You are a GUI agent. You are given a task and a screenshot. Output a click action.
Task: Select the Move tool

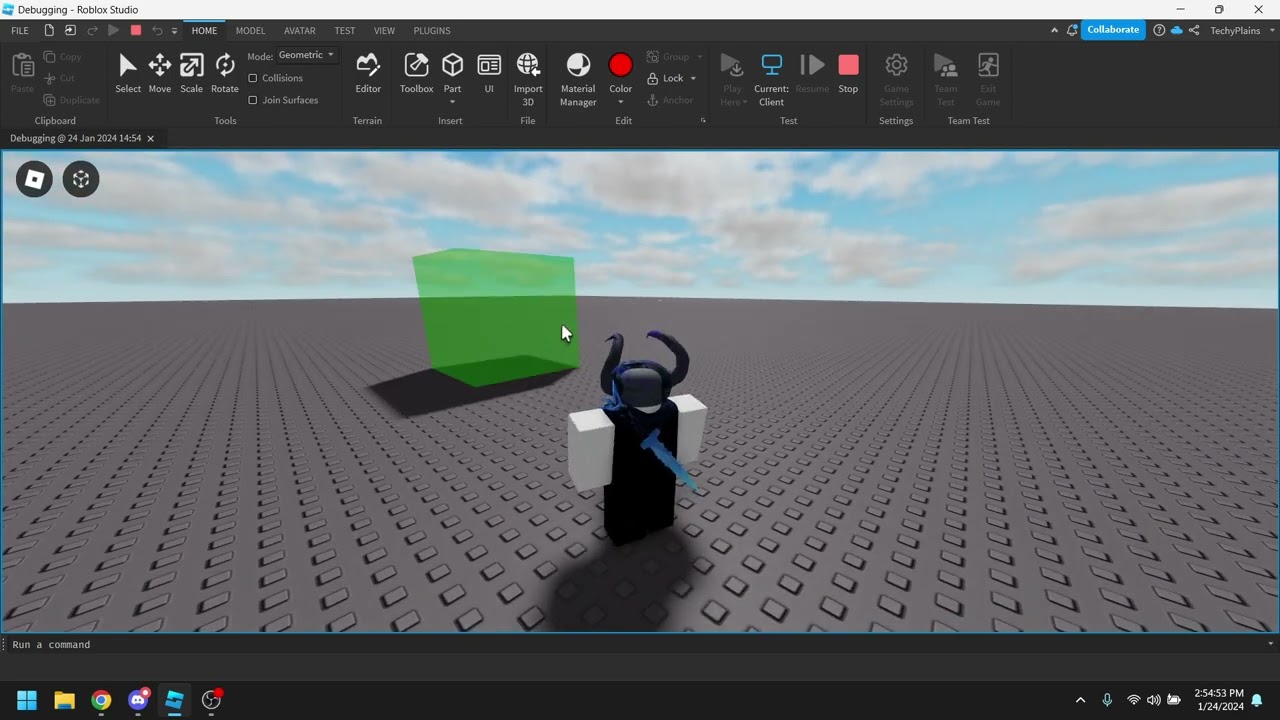pyautogui.click(x=160, y=74)
